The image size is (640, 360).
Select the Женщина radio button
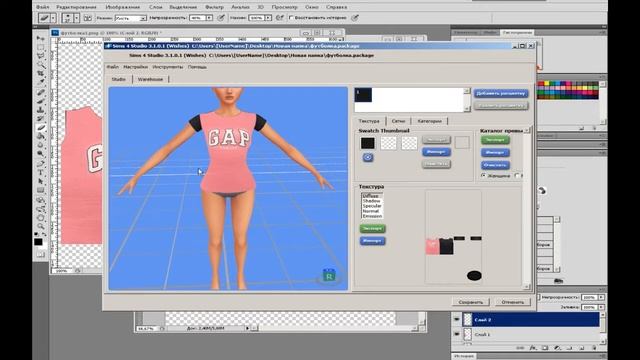484,176
